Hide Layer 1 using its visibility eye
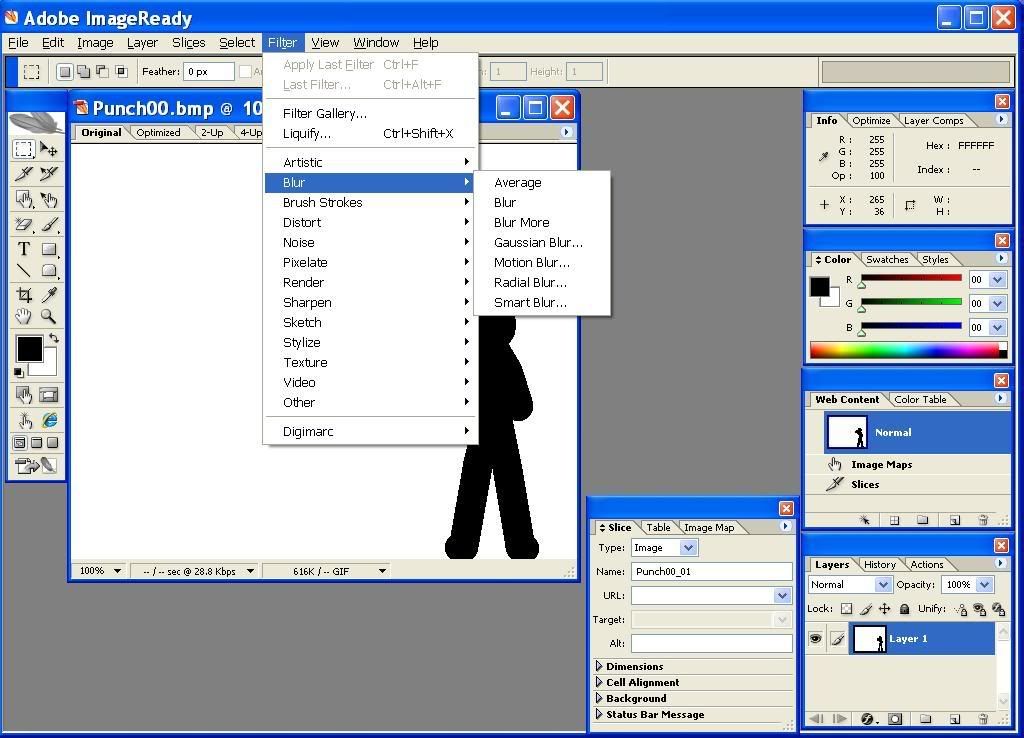The width and height of the screenshot is (1024, 738). pos(817,638)
